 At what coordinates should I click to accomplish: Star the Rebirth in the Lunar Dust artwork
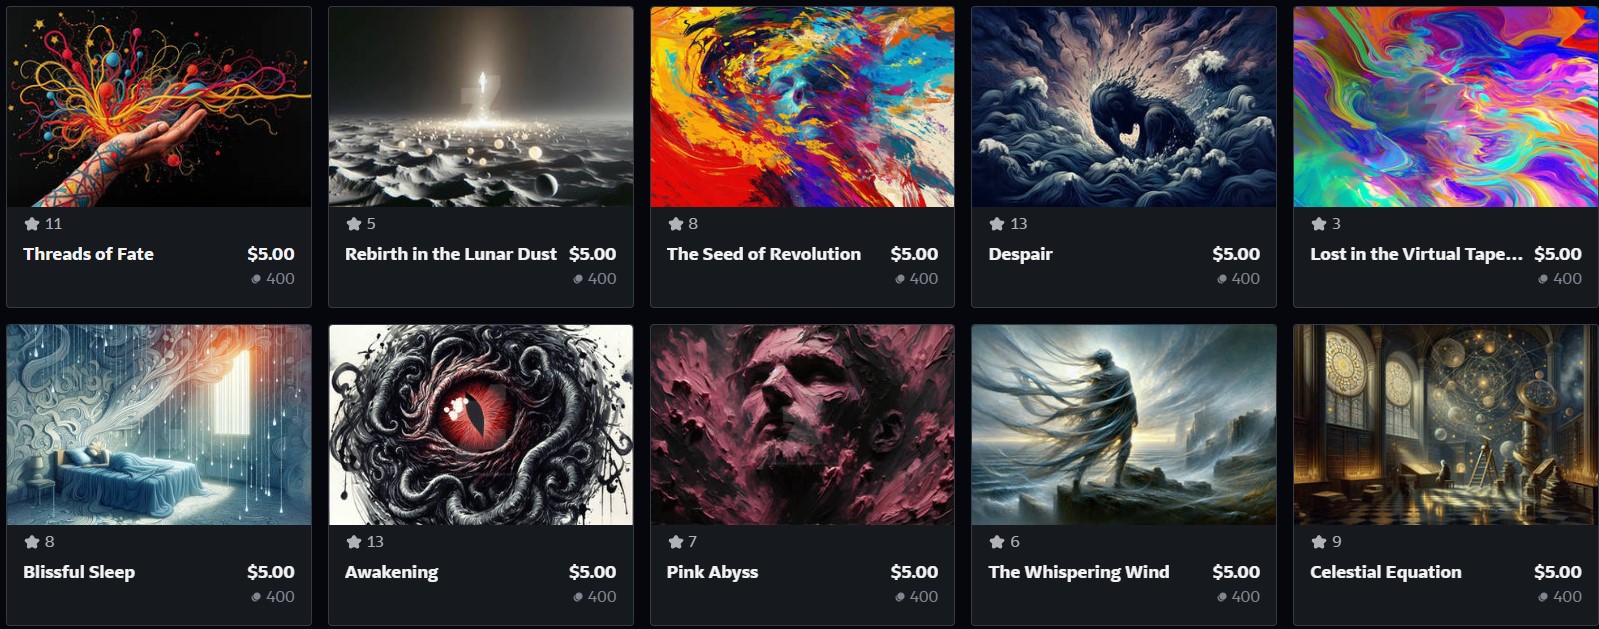tap(354, 224)
